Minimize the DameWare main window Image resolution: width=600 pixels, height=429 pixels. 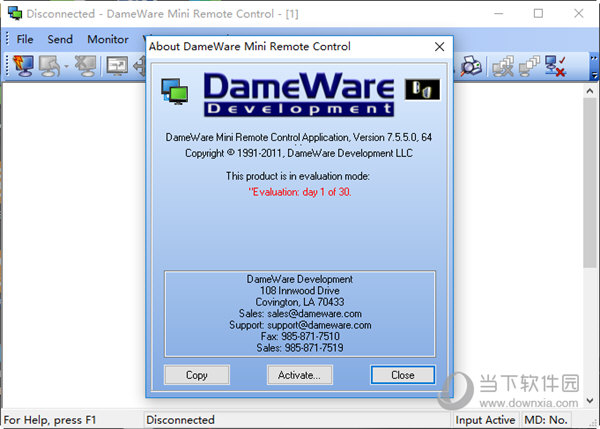point(498,13)
